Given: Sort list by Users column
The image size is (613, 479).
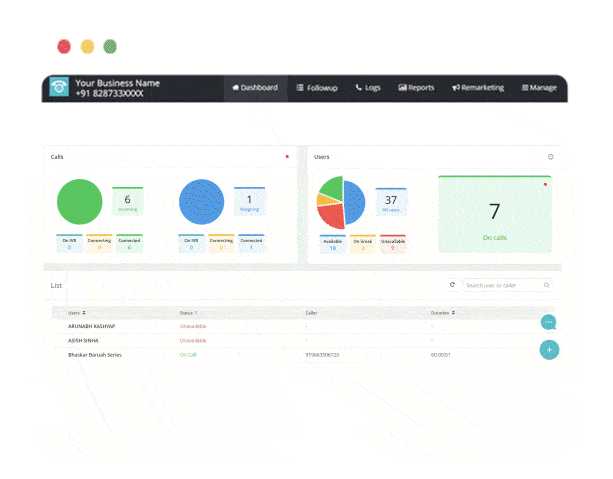Looking at the screenshot, I should [x=77, y=312].
